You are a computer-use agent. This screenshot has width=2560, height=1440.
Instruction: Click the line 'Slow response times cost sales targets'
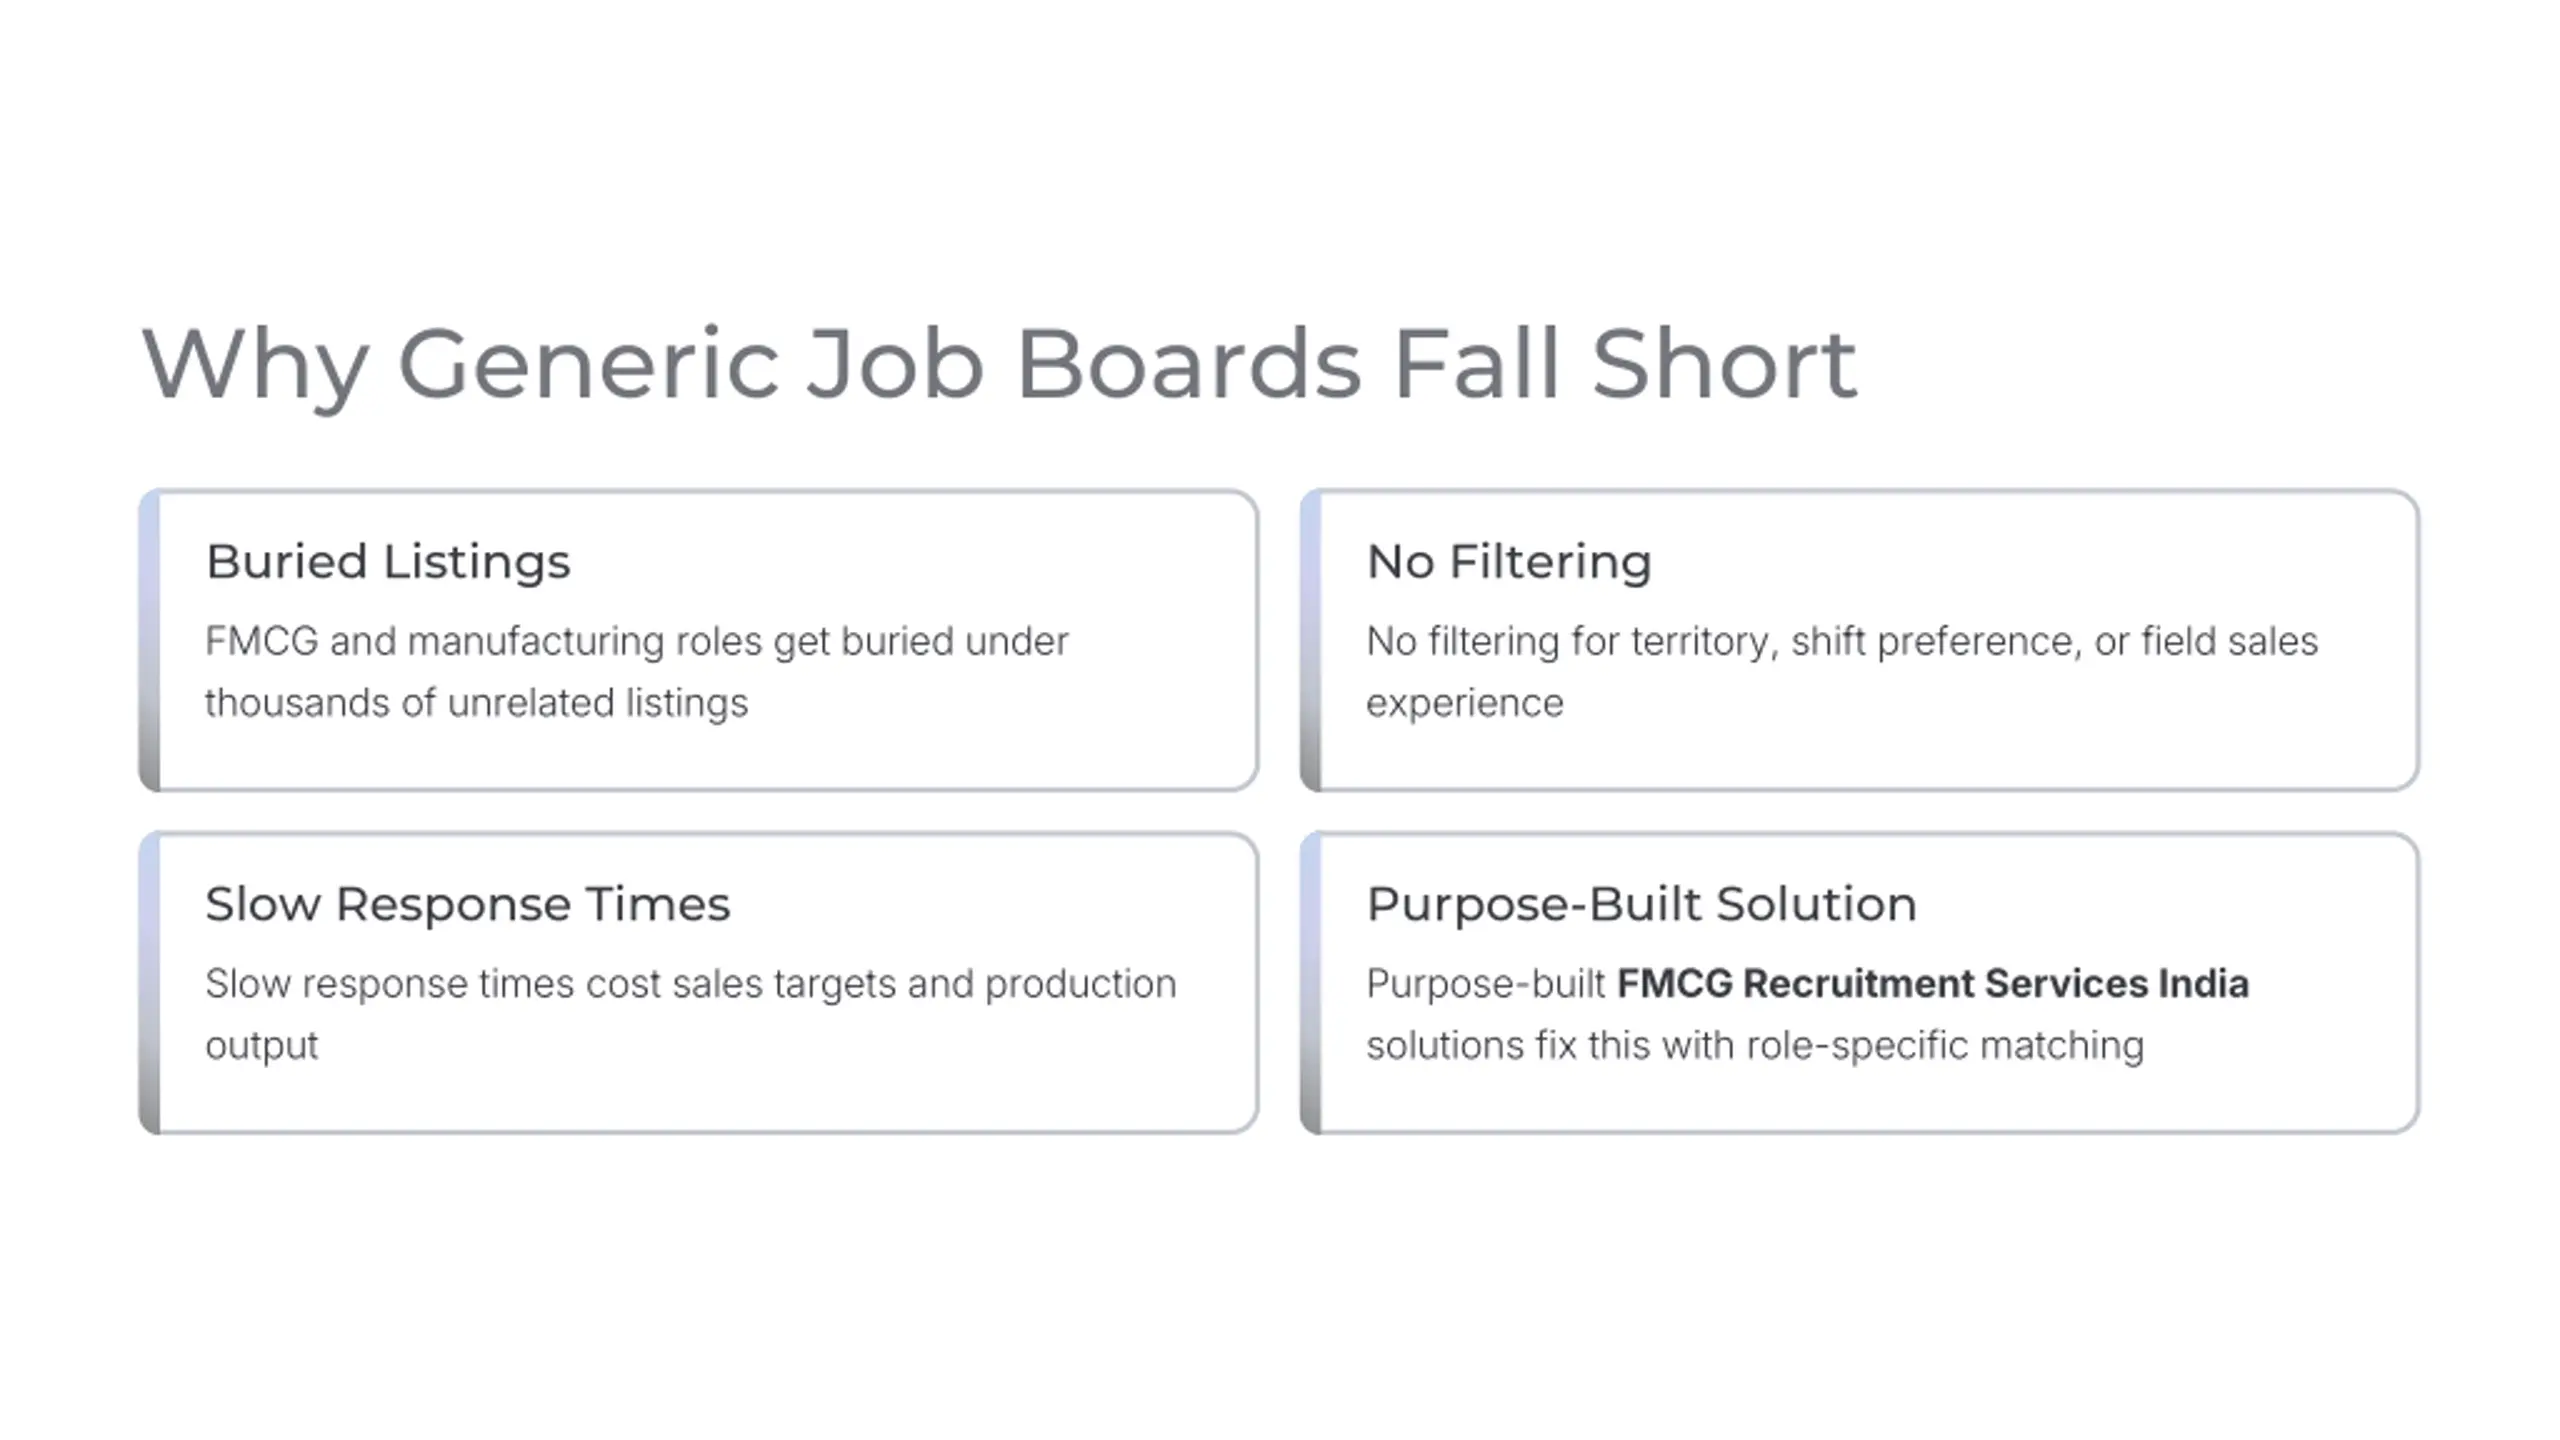coord(691,985)
